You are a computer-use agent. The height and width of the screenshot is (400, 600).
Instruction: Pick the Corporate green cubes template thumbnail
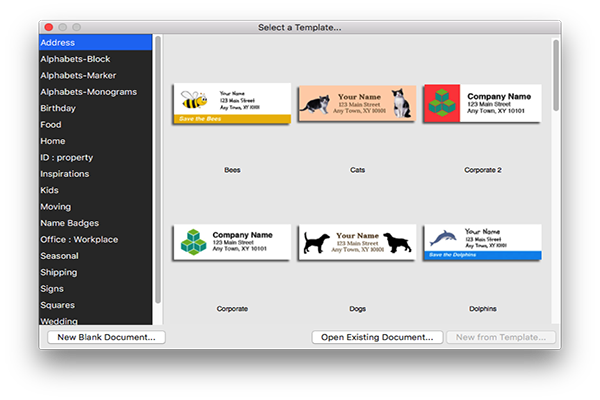[232, 242]
